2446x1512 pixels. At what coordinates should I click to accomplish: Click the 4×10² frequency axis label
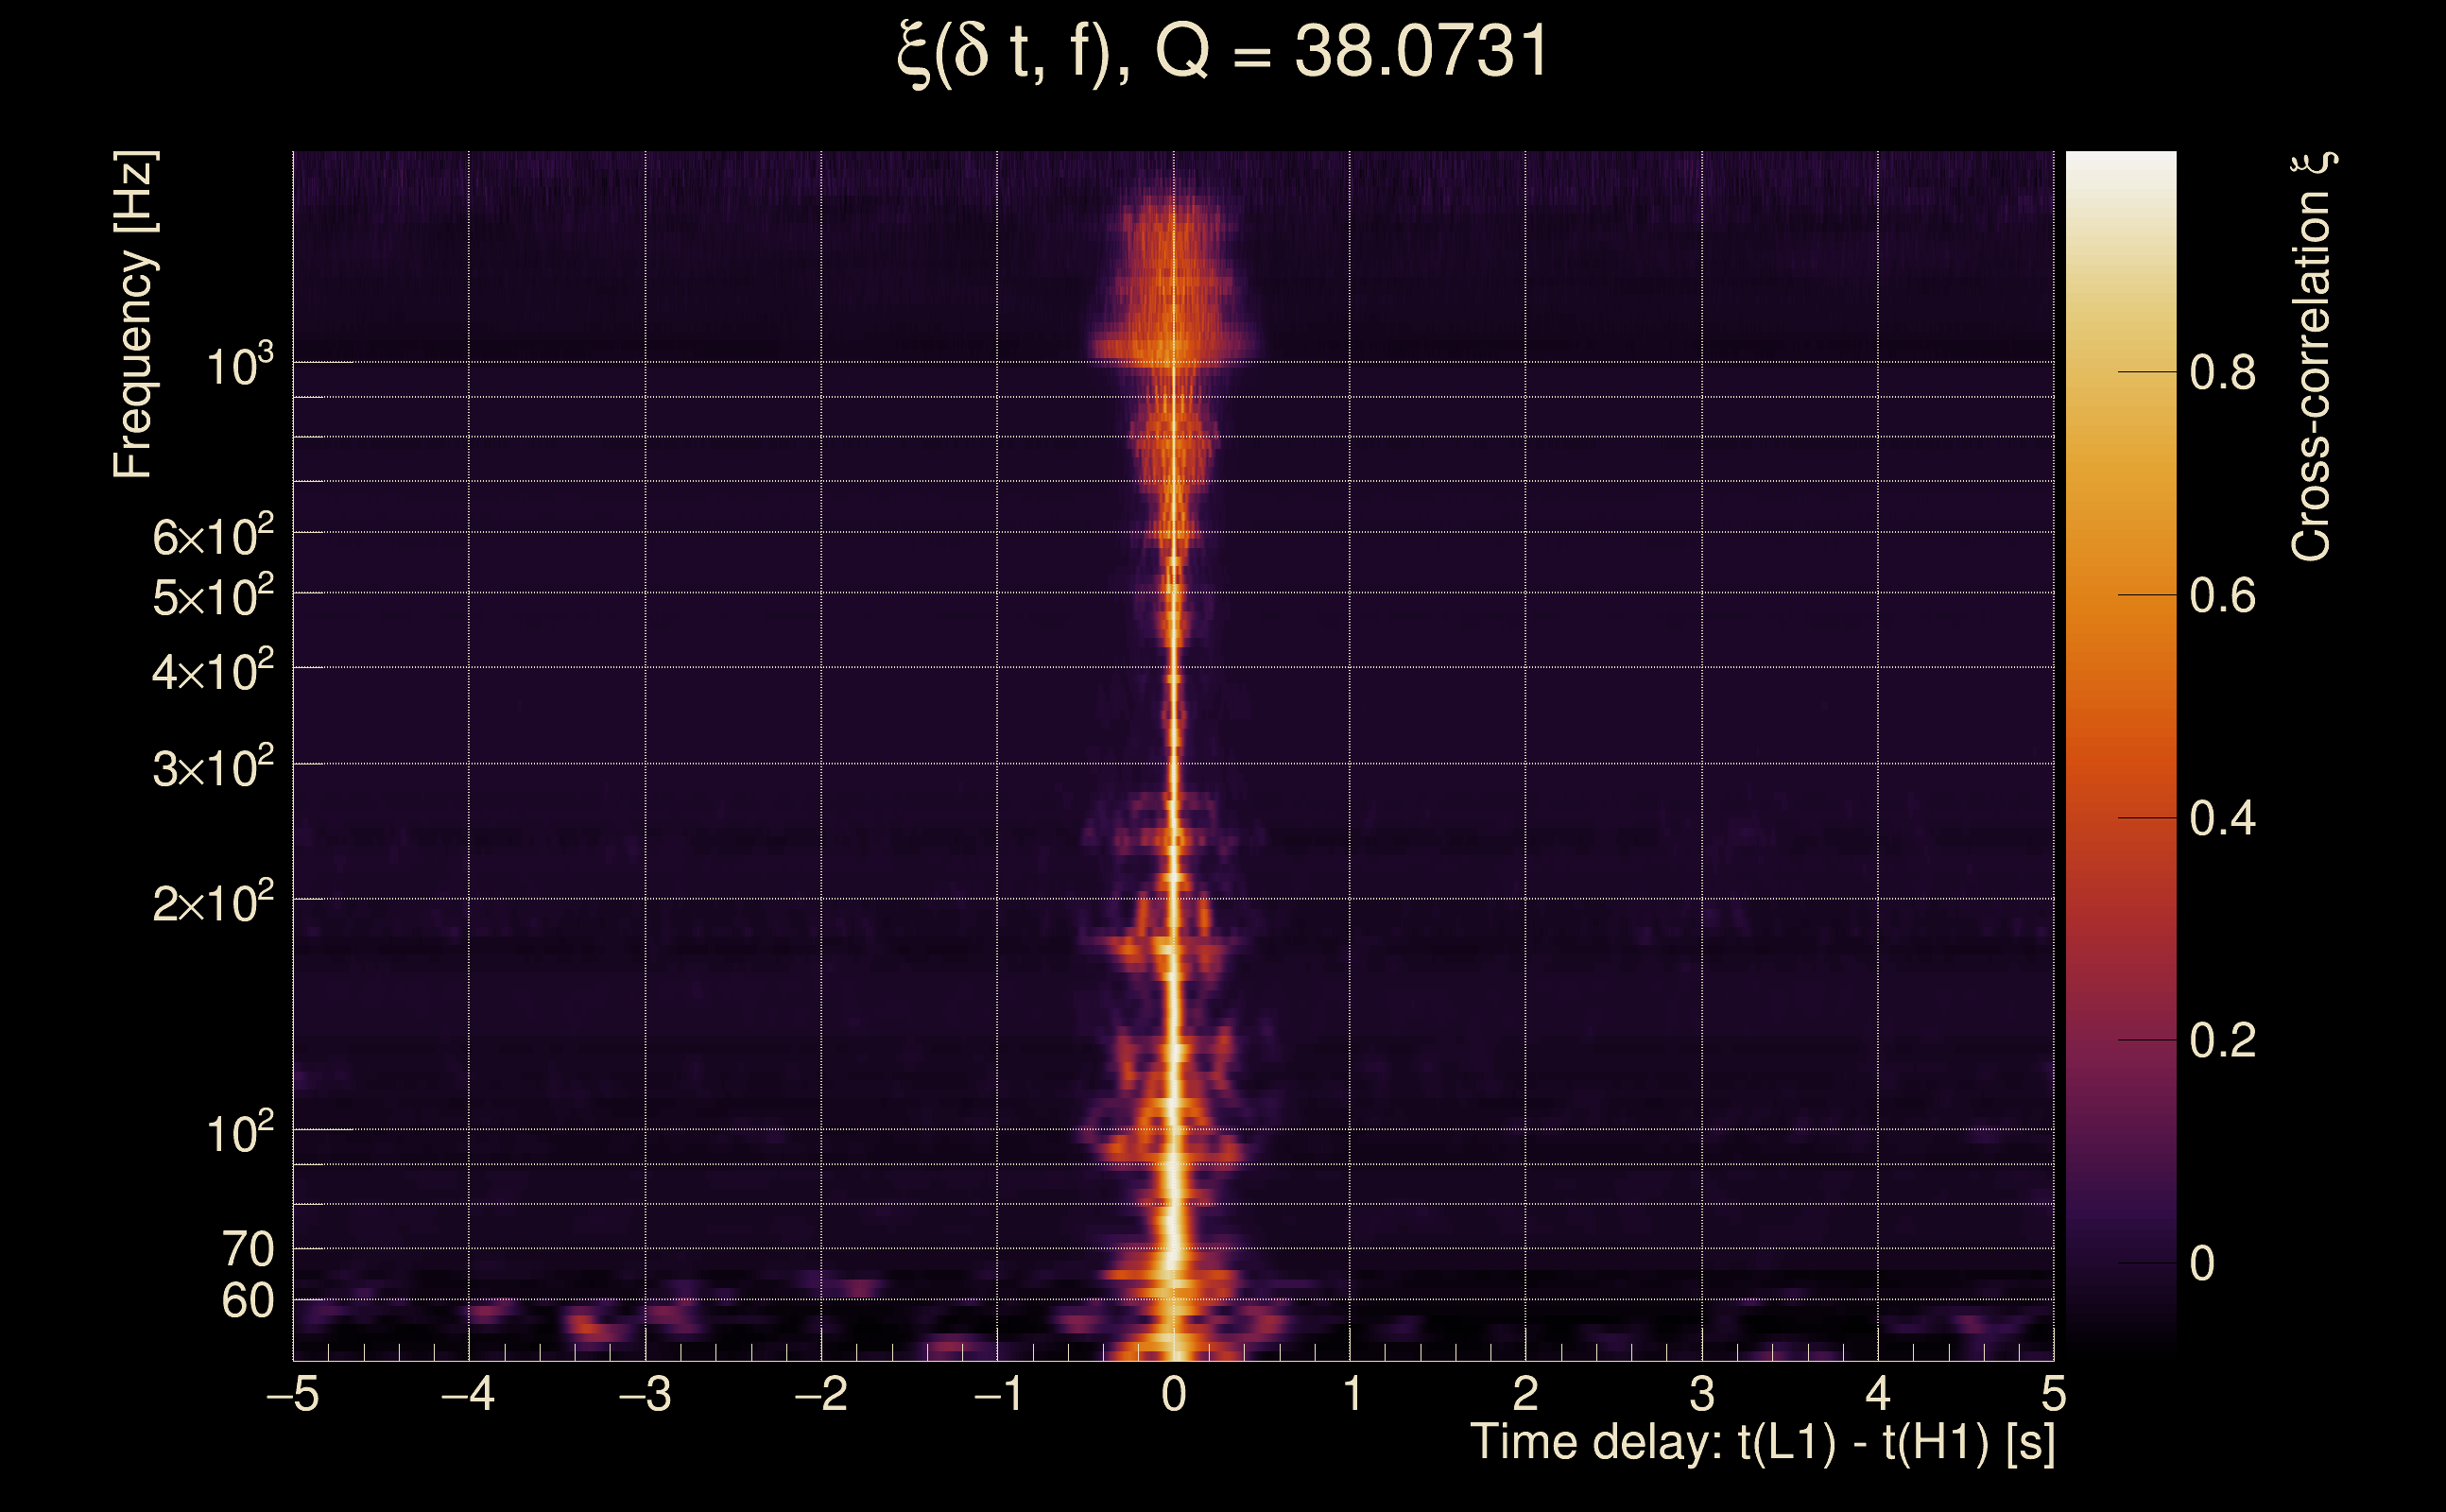click(212, 672)
